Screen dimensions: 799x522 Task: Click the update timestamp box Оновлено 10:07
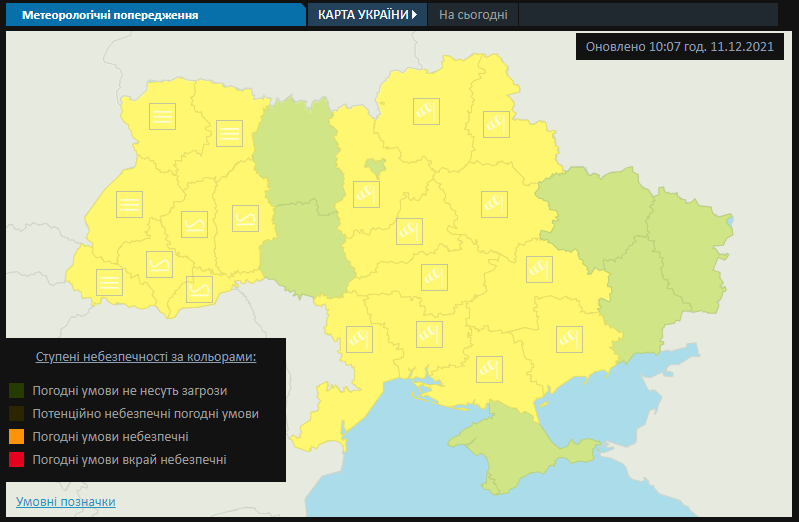[680, 47]
